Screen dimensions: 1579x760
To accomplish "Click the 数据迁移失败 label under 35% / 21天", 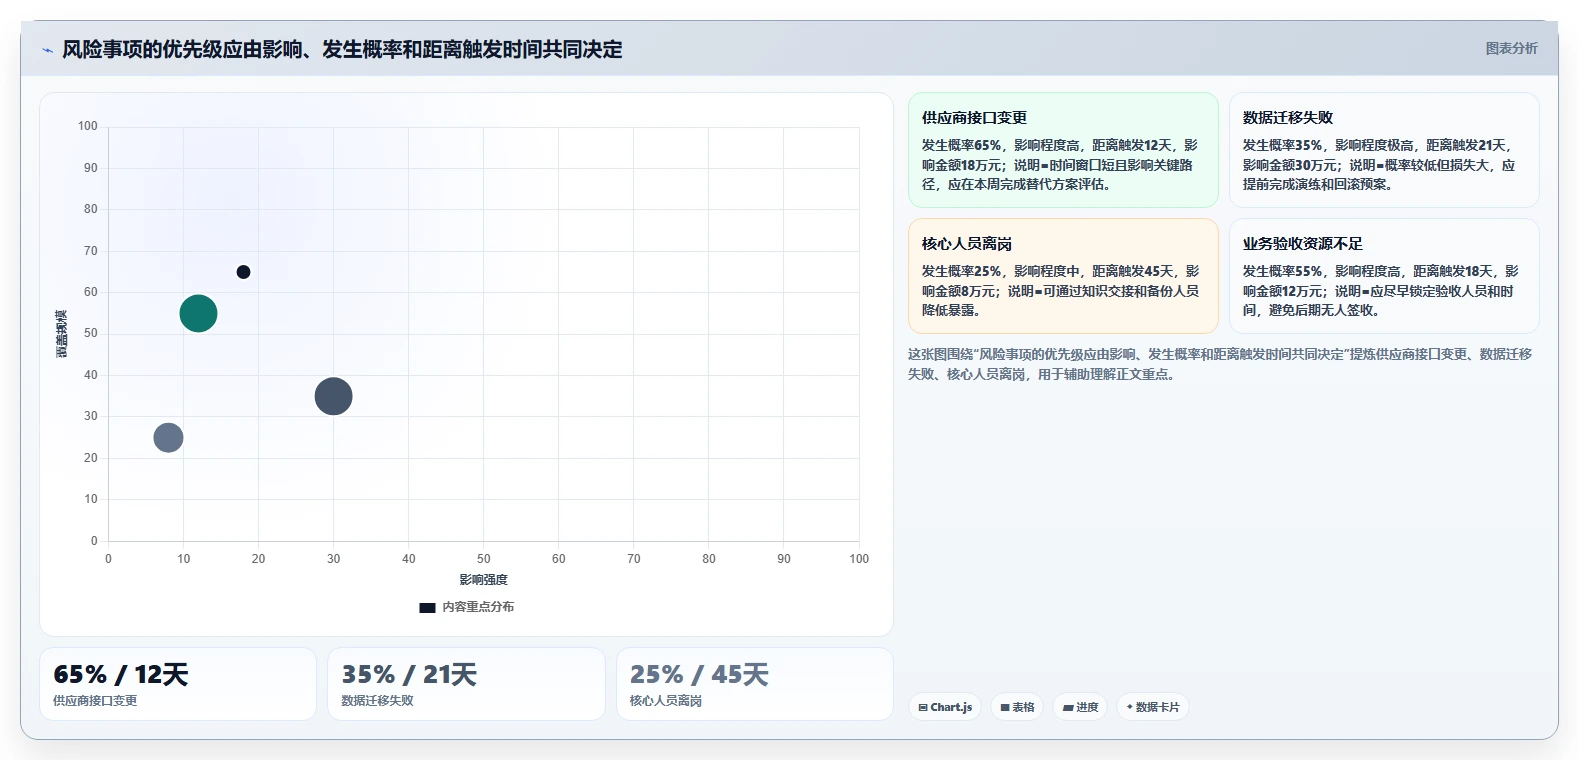I will (377, 701).
